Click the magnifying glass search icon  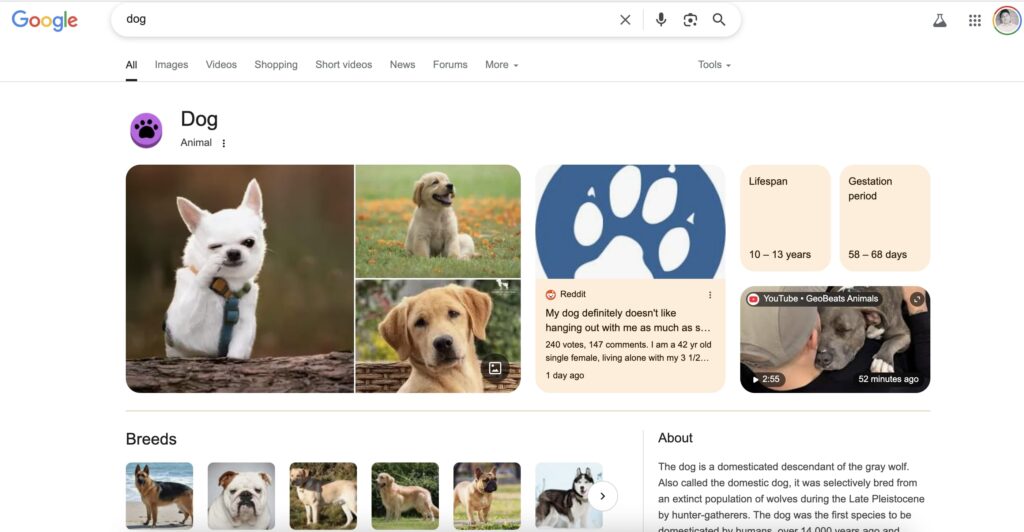(x=719, y=20)
